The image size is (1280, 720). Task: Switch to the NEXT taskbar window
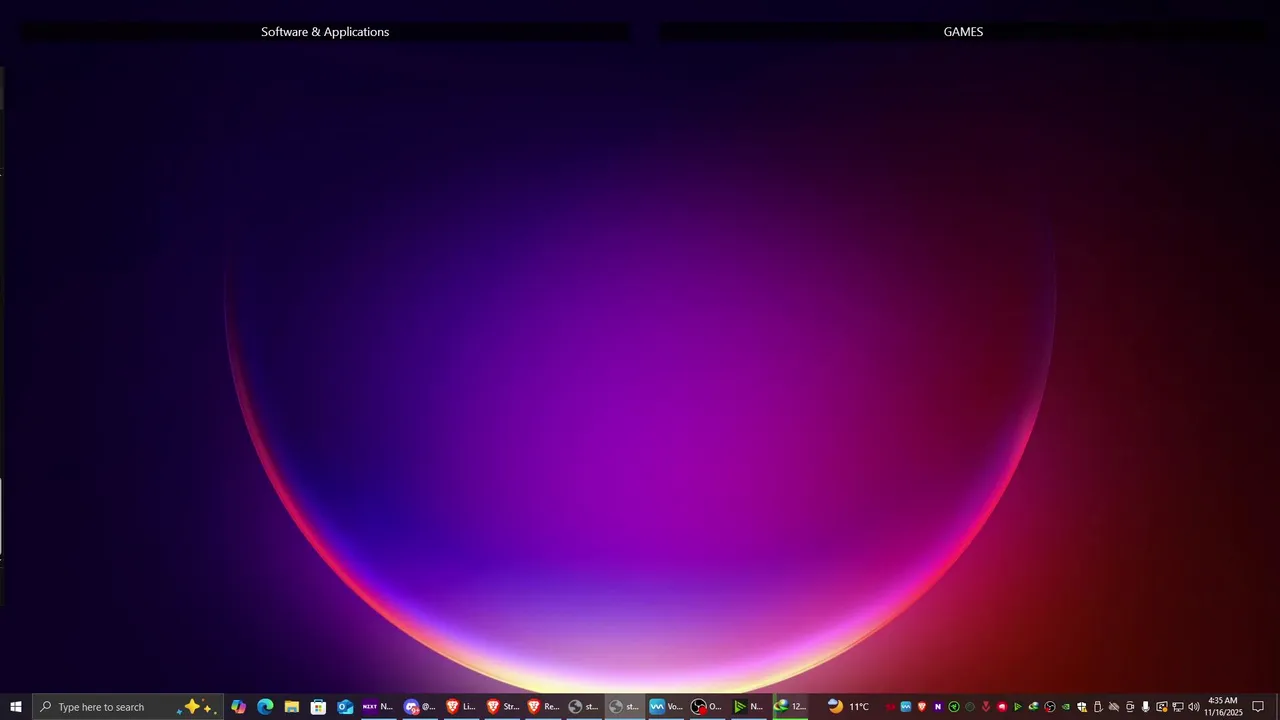coord(378,707)
